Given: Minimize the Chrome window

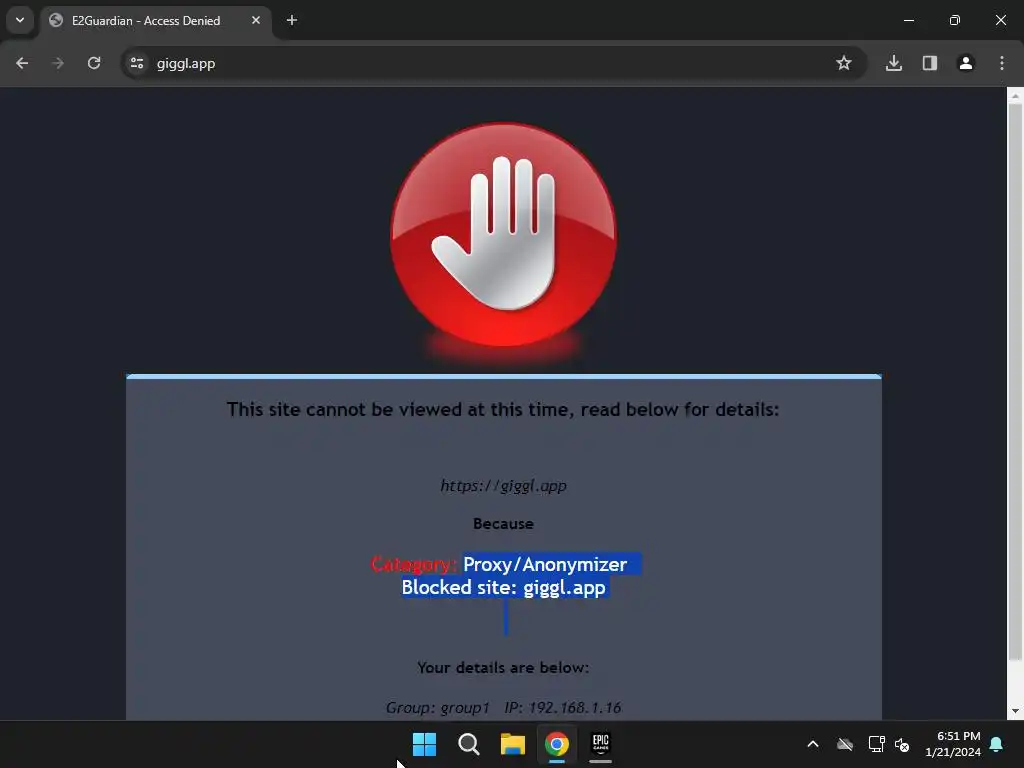Looking at the screenshot, I should pyautogui.click(x=908, y=20).
